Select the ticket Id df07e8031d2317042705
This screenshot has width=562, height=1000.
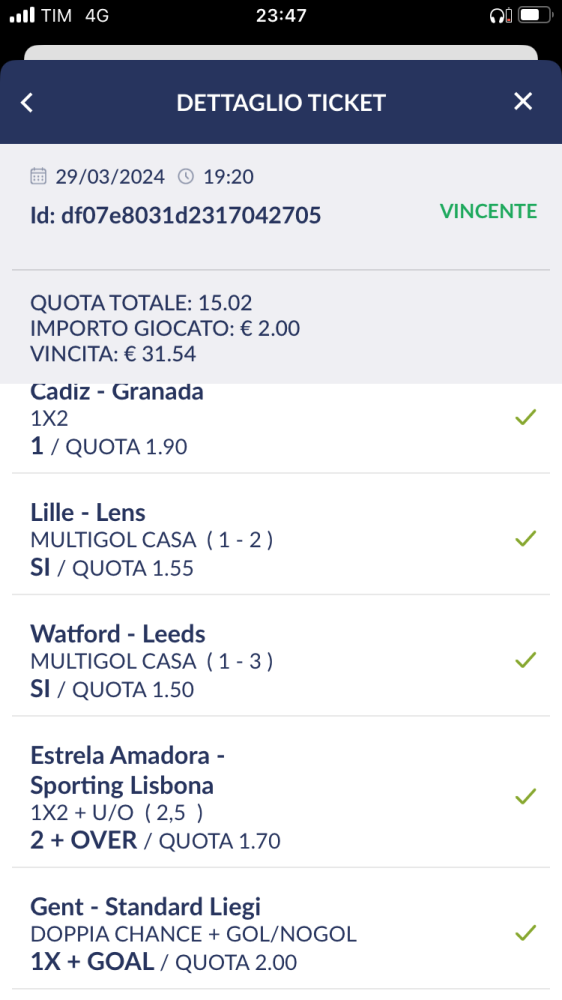click(x=175, y=215)
